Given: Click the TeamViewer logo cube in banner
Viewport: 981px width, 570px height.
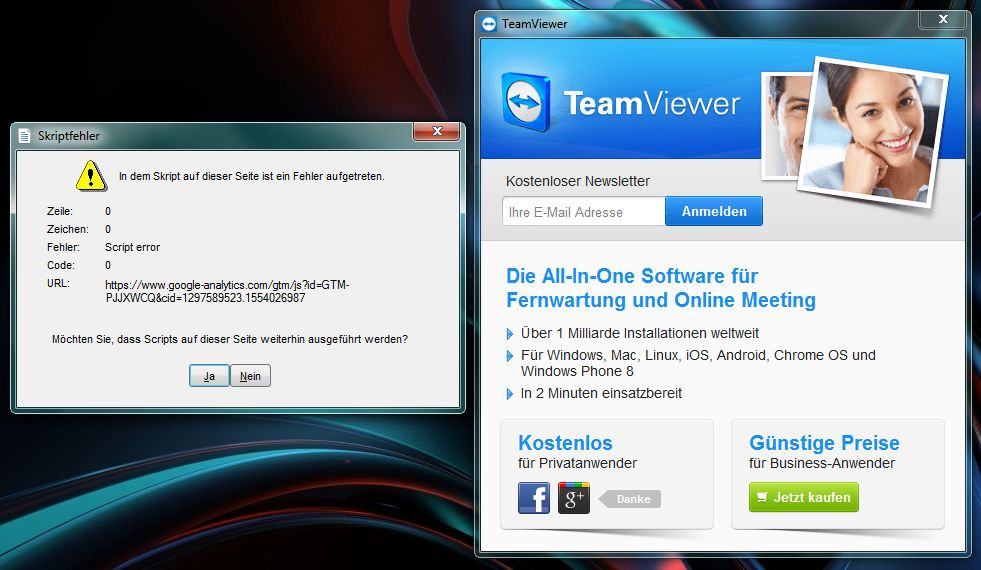Looking at the screenshot, I should (526, 102).
